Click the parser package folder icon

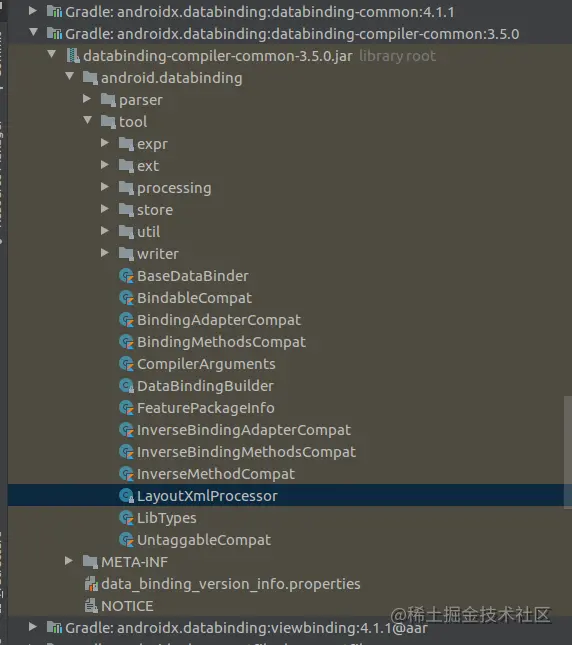[108, 100]
